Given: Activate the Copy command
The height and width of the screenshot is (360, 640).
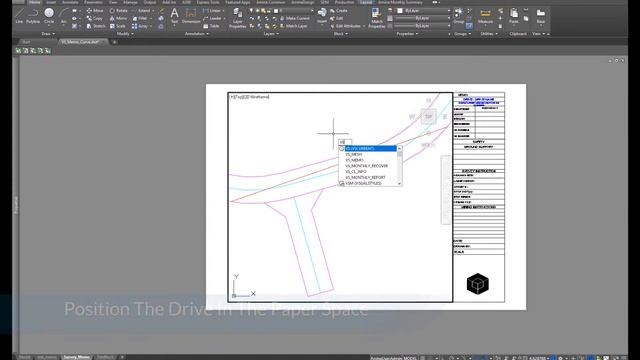Looking at the screenshot, I should [94, 18].
